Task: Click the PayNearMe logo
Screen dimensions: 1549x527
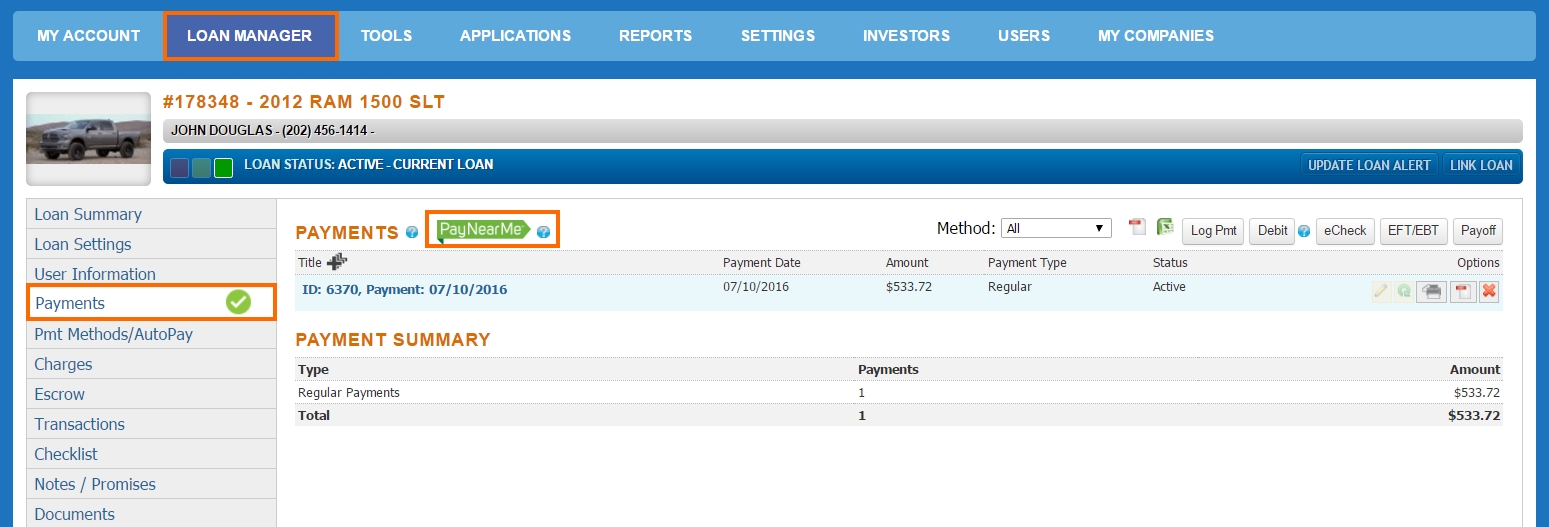Action: pyautogui.click(x=484, y=230)
